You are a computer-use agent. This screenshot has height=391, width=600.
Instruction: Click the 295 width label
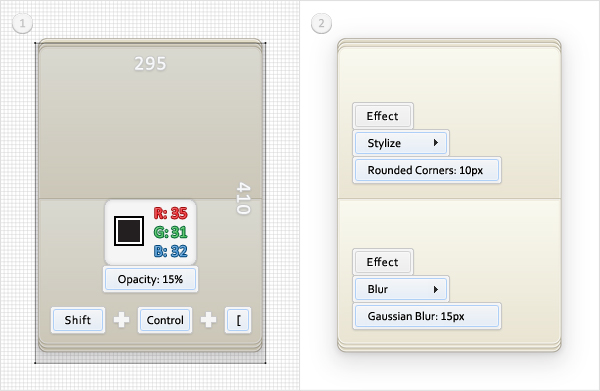click(x=150, y=64)
